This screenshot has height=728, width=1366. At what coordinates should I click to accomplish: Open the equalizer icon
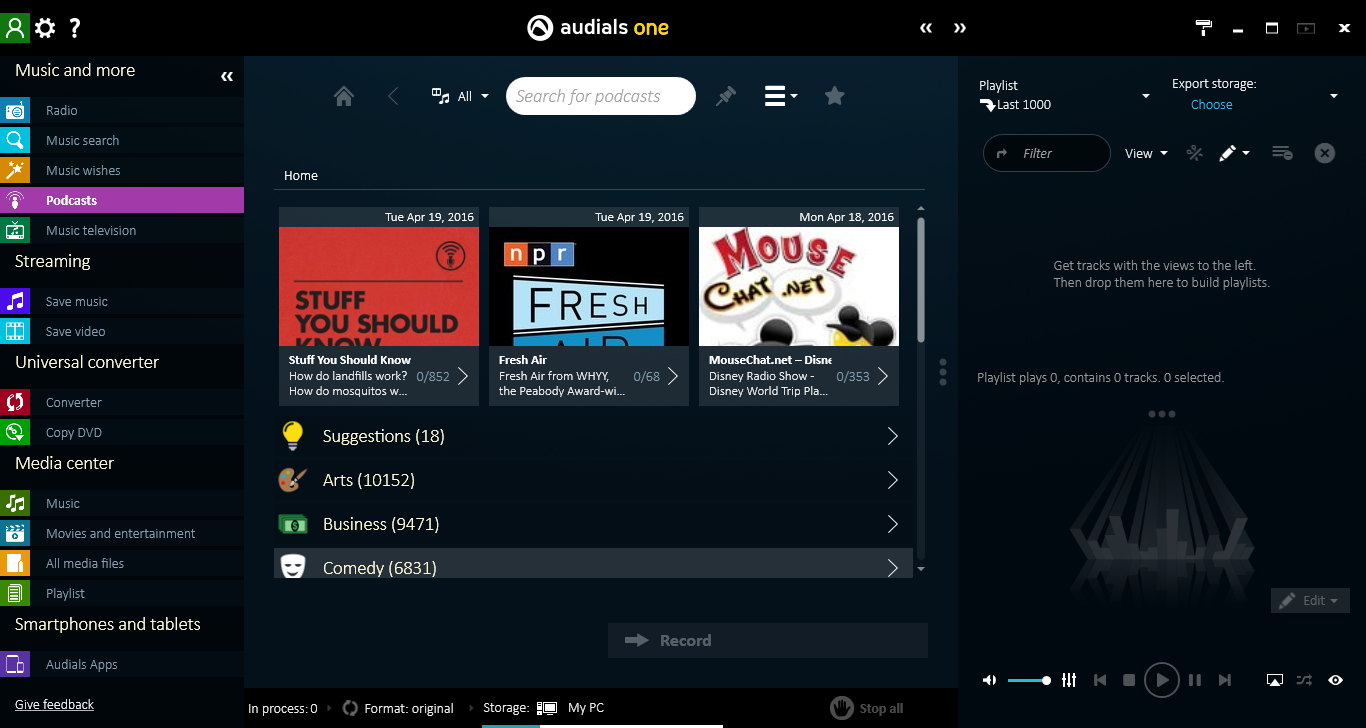pos(1069,680)
